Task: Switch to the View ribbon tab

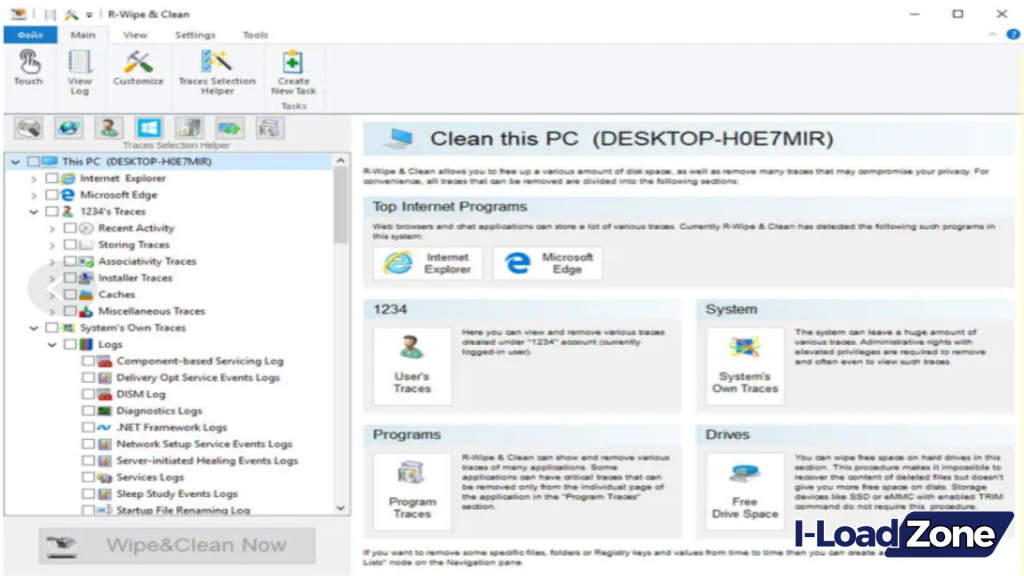Action: [135, 35]
